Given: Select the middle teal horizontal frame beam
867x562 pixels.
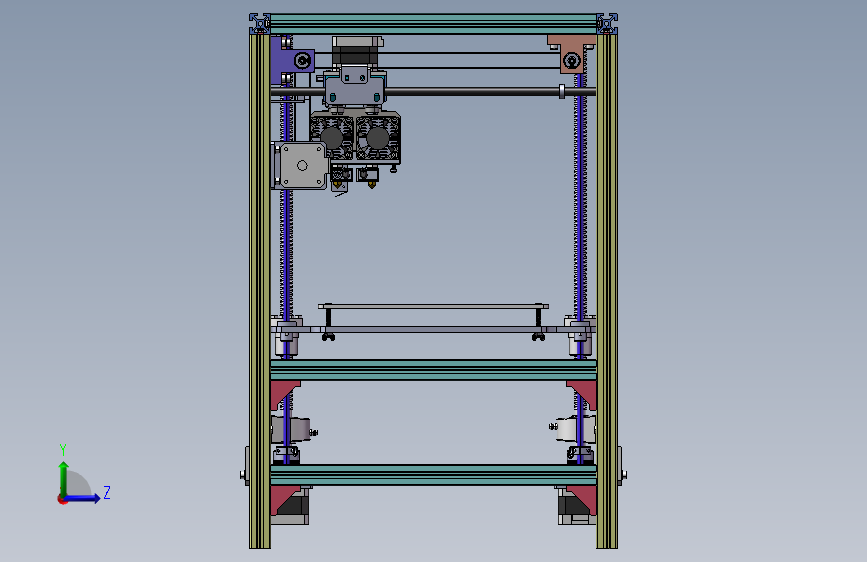Looking at the screenshot, I should pyautogui.click(x=434, y=370).
